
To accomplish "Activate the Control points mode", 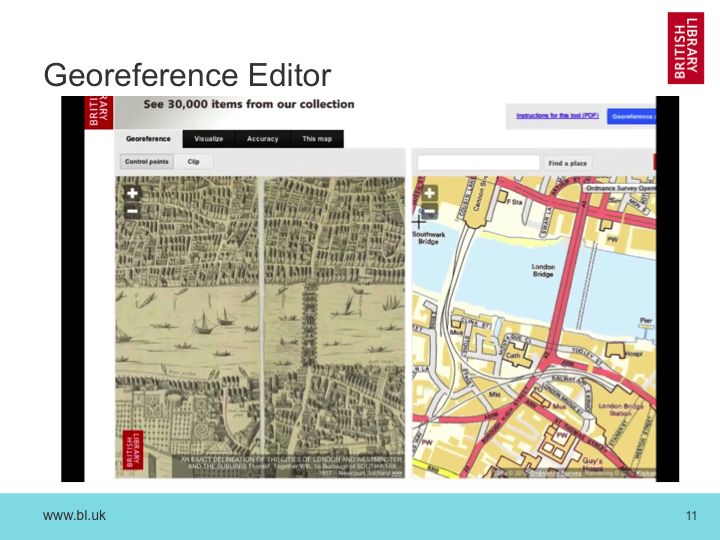I will pos(146,162).
